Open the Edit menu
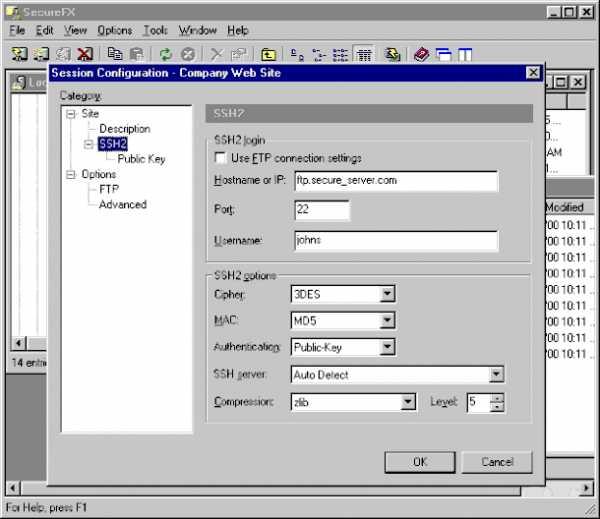This screenshot has height=519, width=600. point(44,30)
